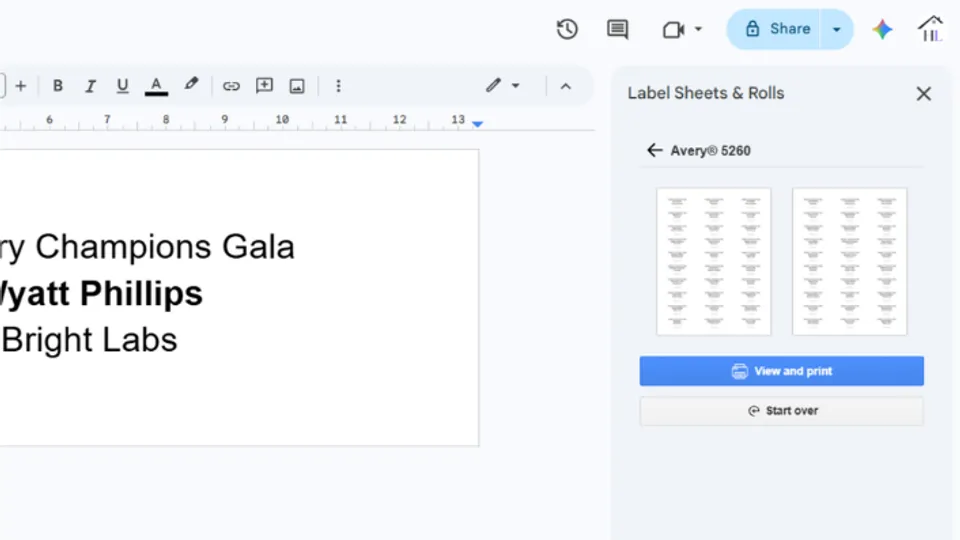Select the first label sheet preview

point(714,262)
